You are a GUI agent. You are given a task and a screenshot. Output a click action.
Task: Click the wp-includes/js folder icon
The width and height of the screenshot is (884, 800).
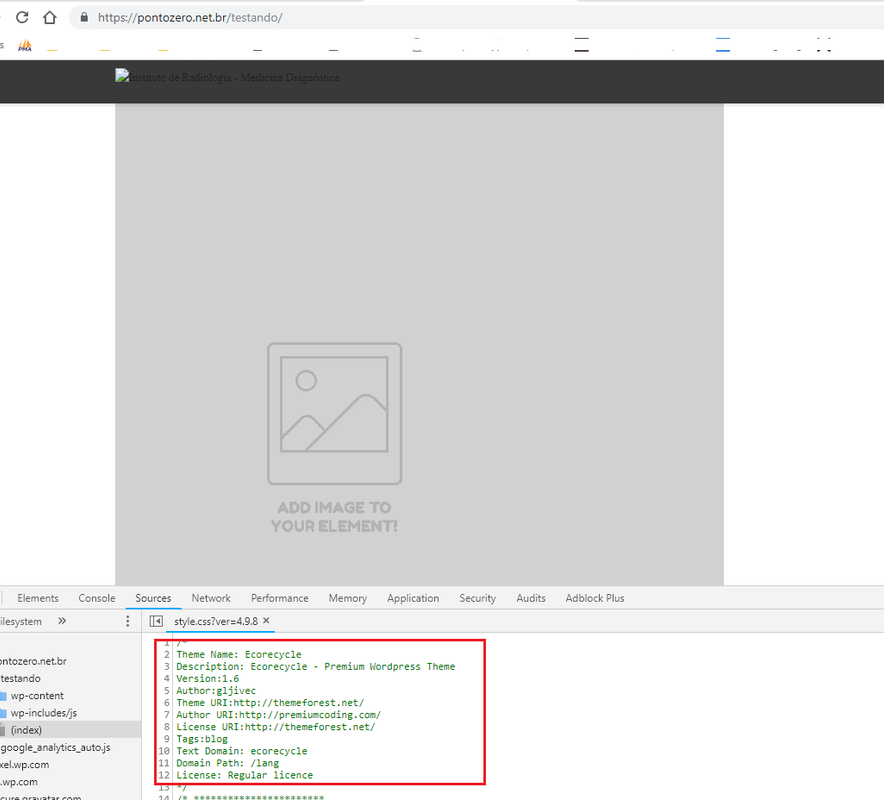coord(3,713)
